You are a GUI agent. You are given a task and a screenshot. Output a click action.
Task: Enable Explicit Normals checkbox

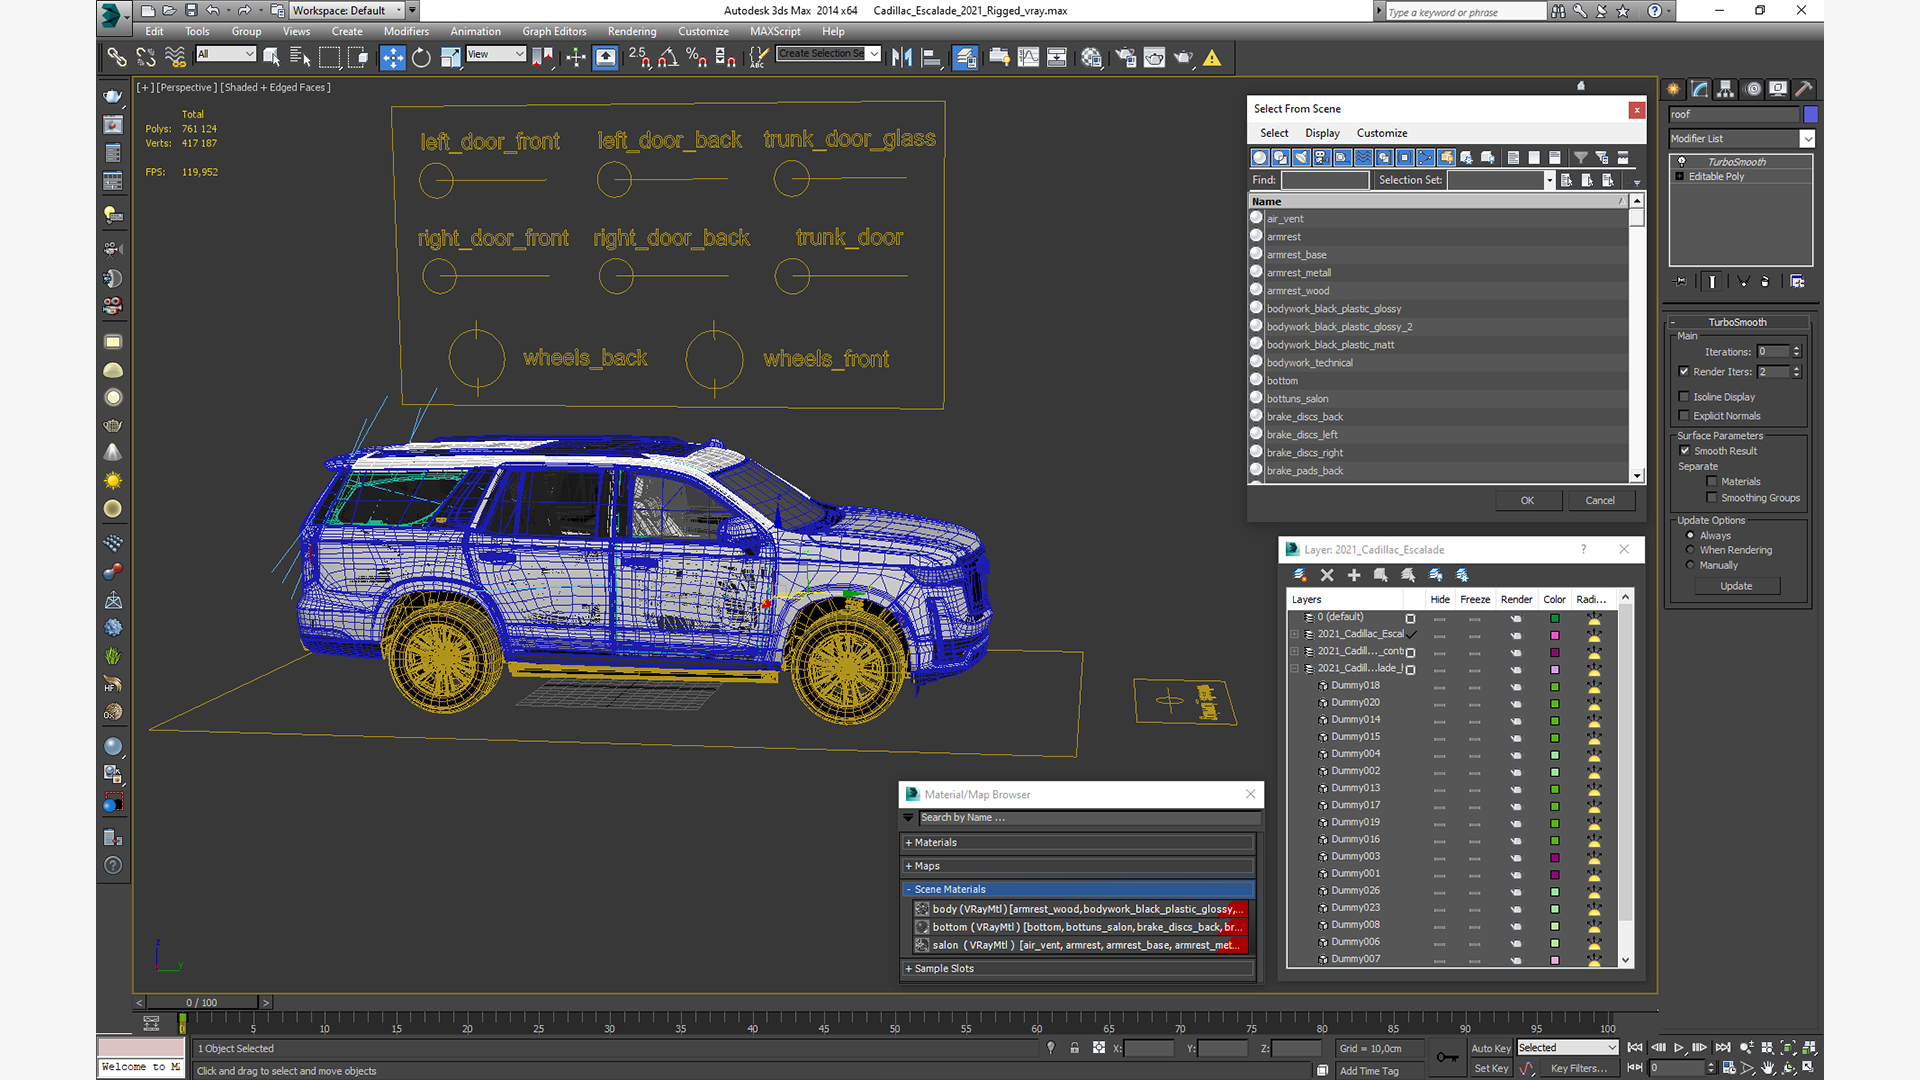pyautogui.click(x=1684, y=416)
